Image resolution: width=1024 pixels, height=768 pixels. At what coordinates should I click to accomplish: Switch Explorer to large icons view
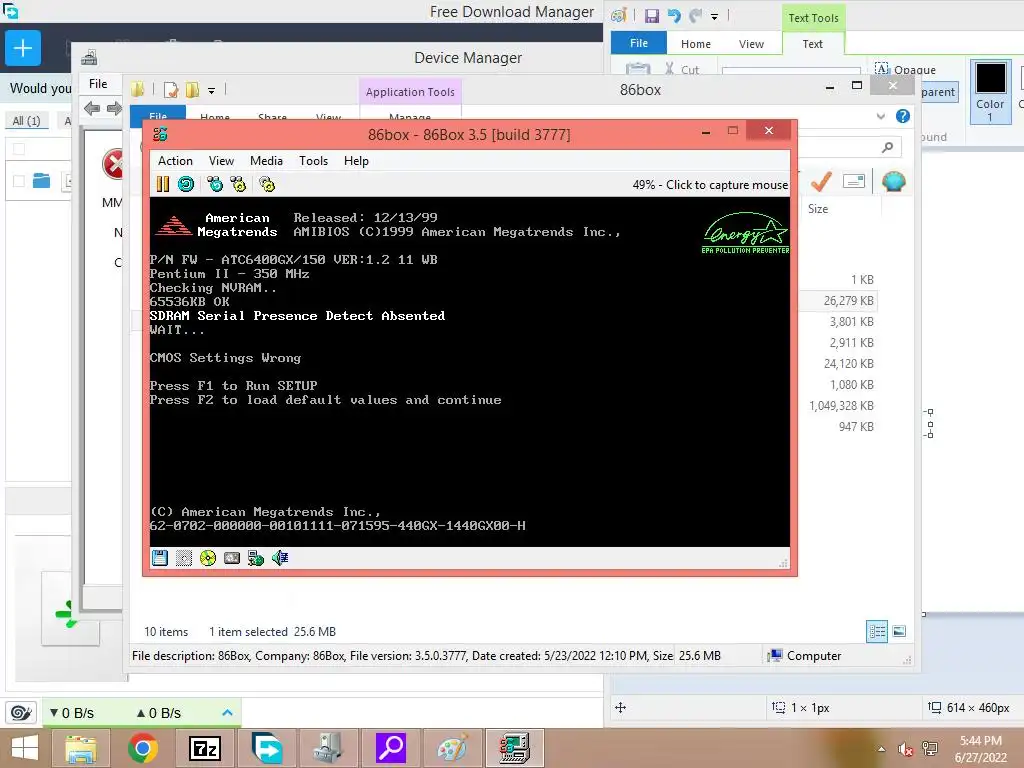click(899, 631)
